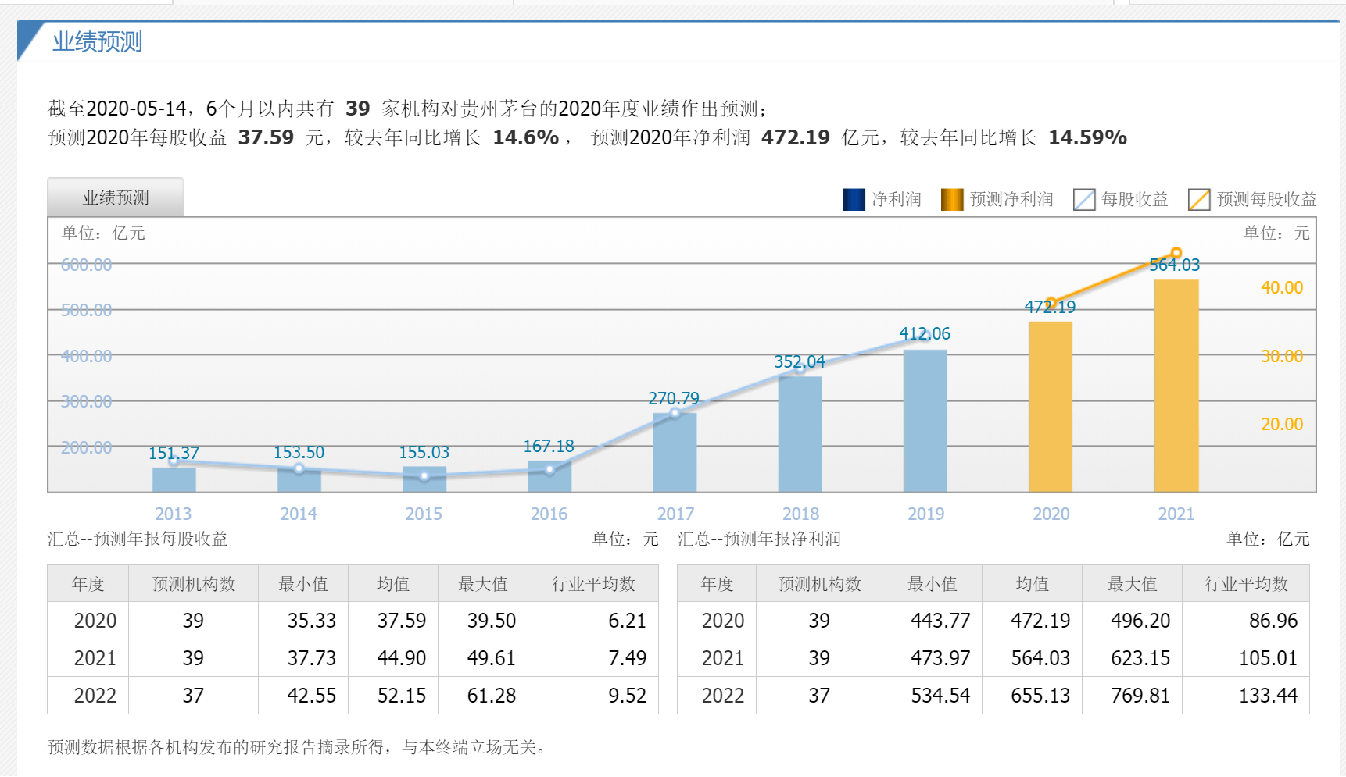Viewport: 1346px width, 777px height.
Task: Click the 564.03 data label
Action: tap(1176, 265)
